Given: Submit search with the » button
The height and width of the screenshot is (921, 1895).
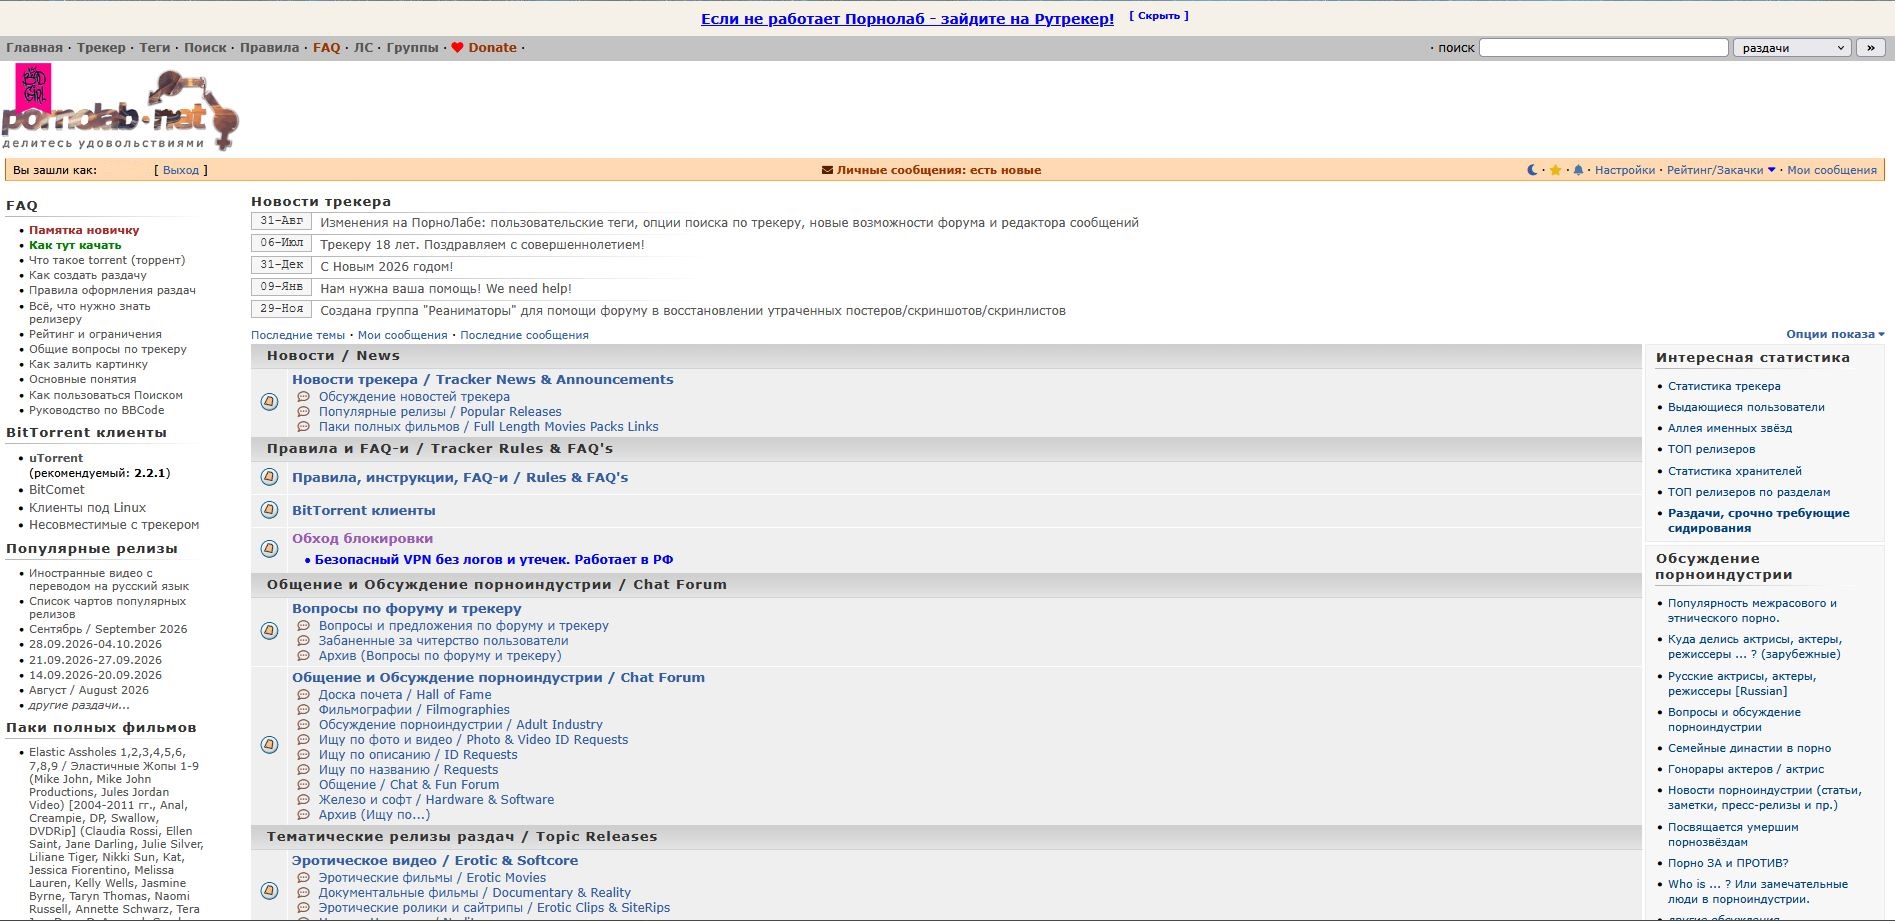Looking at the screenshot, I should [x=1870, y=48].
